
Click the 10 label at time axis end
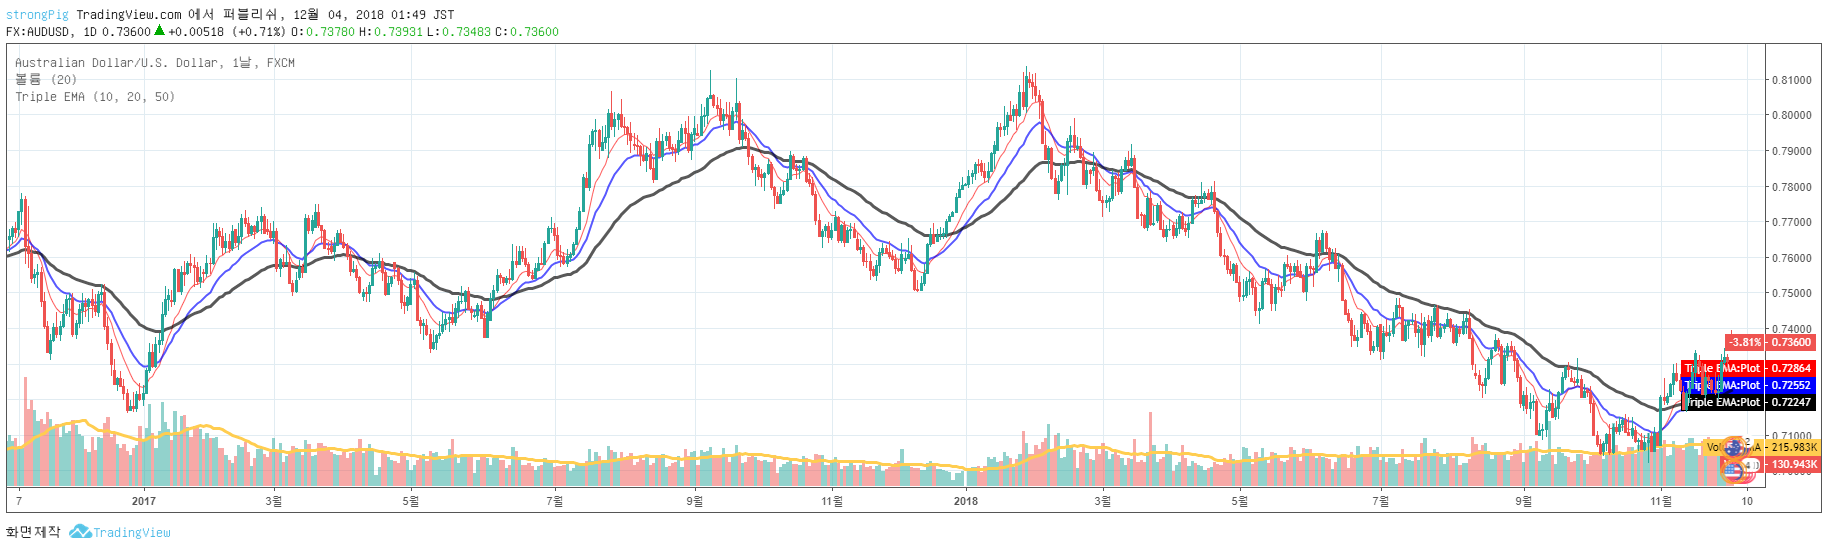pyautogui.click(x=1747, y=501)
